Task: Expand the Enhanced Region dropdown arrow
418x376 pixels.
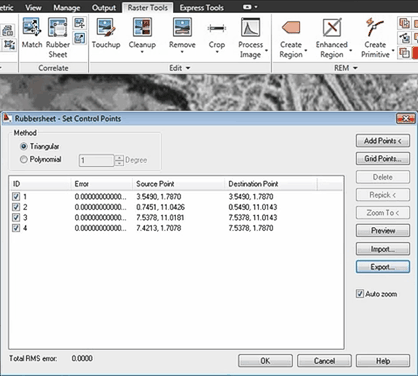Action: (x=351, y=51)
